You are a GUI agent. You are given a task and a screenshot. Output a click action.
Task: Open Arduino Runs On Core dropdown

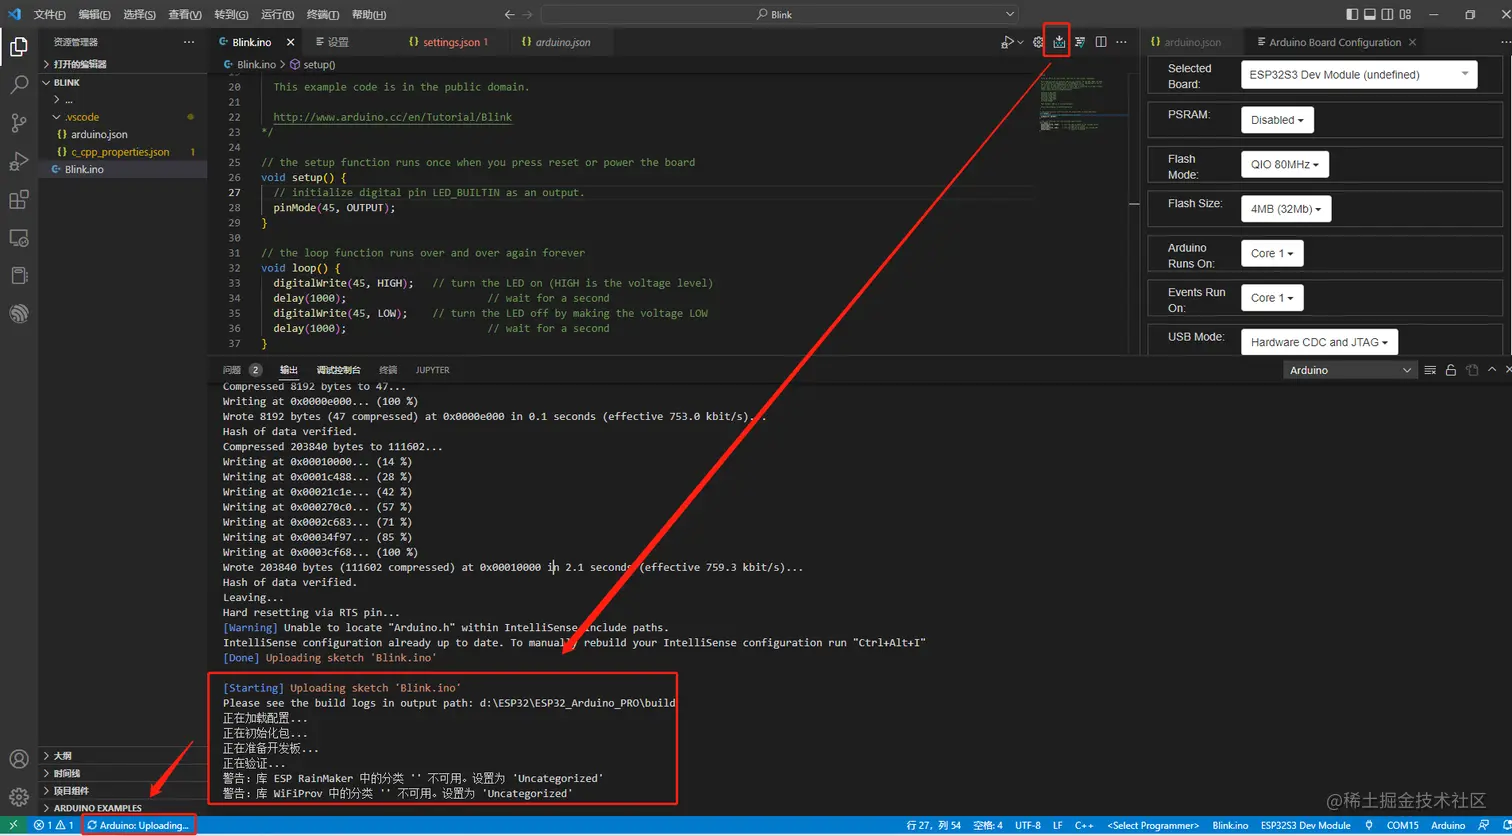coord(1272,253)
